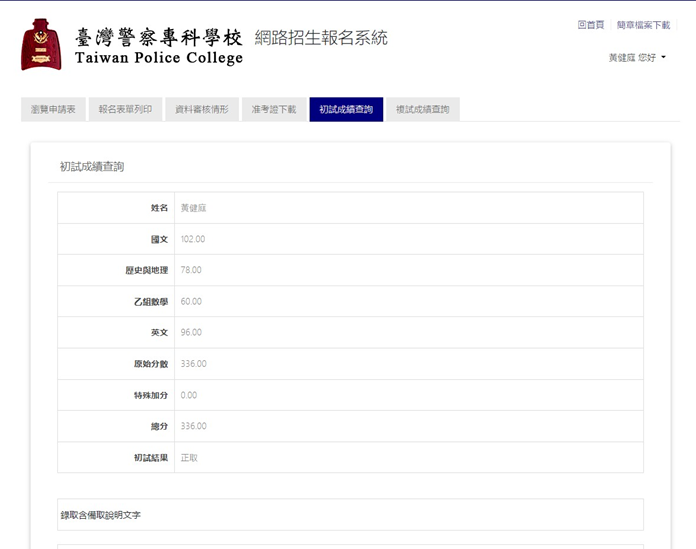
Task: Click the Taiwan Police College crest logo
Action: click(41, 45)
